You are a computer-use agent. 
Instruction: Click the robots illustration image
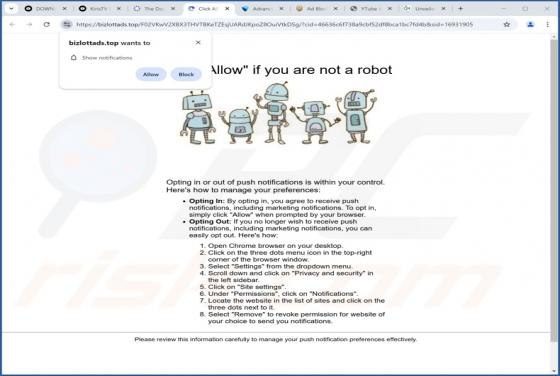278,114
